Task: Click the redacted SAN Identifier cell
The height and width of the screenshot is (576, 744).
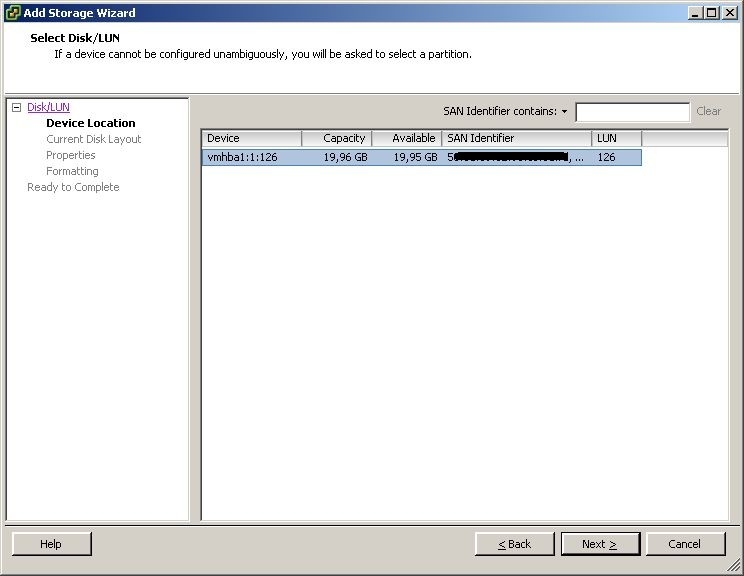Action: coord(517,157)
